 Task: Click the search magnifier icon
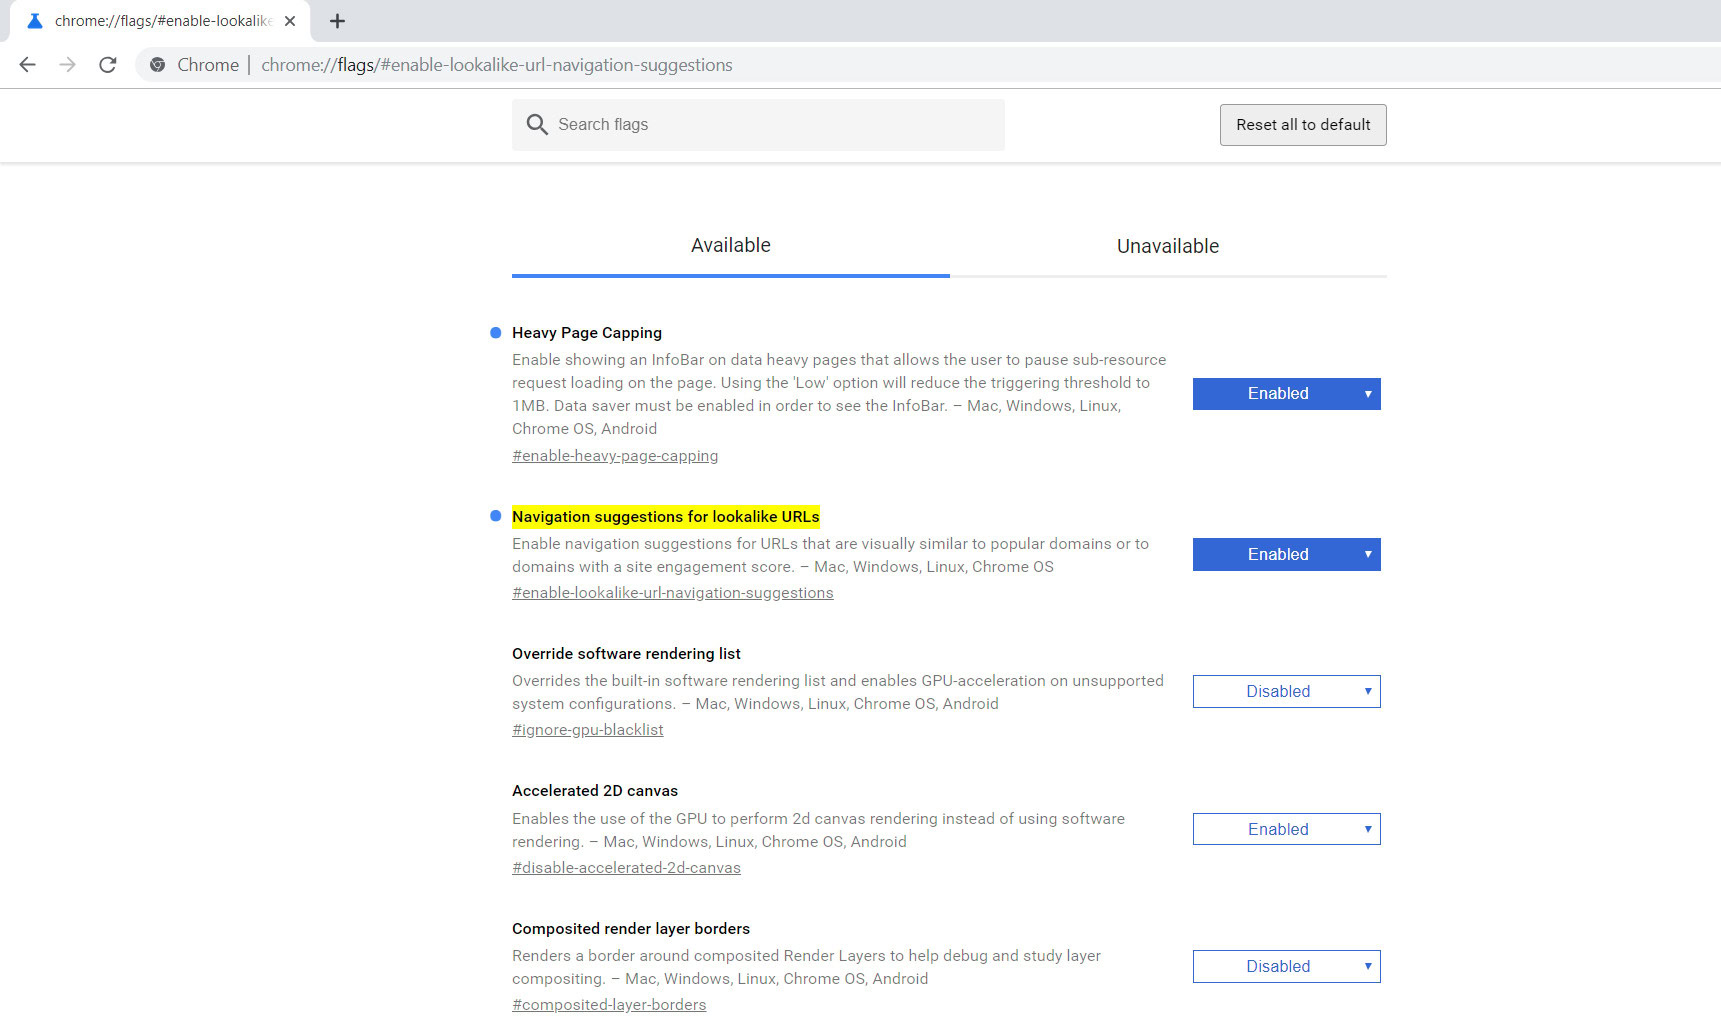[537, 125]
